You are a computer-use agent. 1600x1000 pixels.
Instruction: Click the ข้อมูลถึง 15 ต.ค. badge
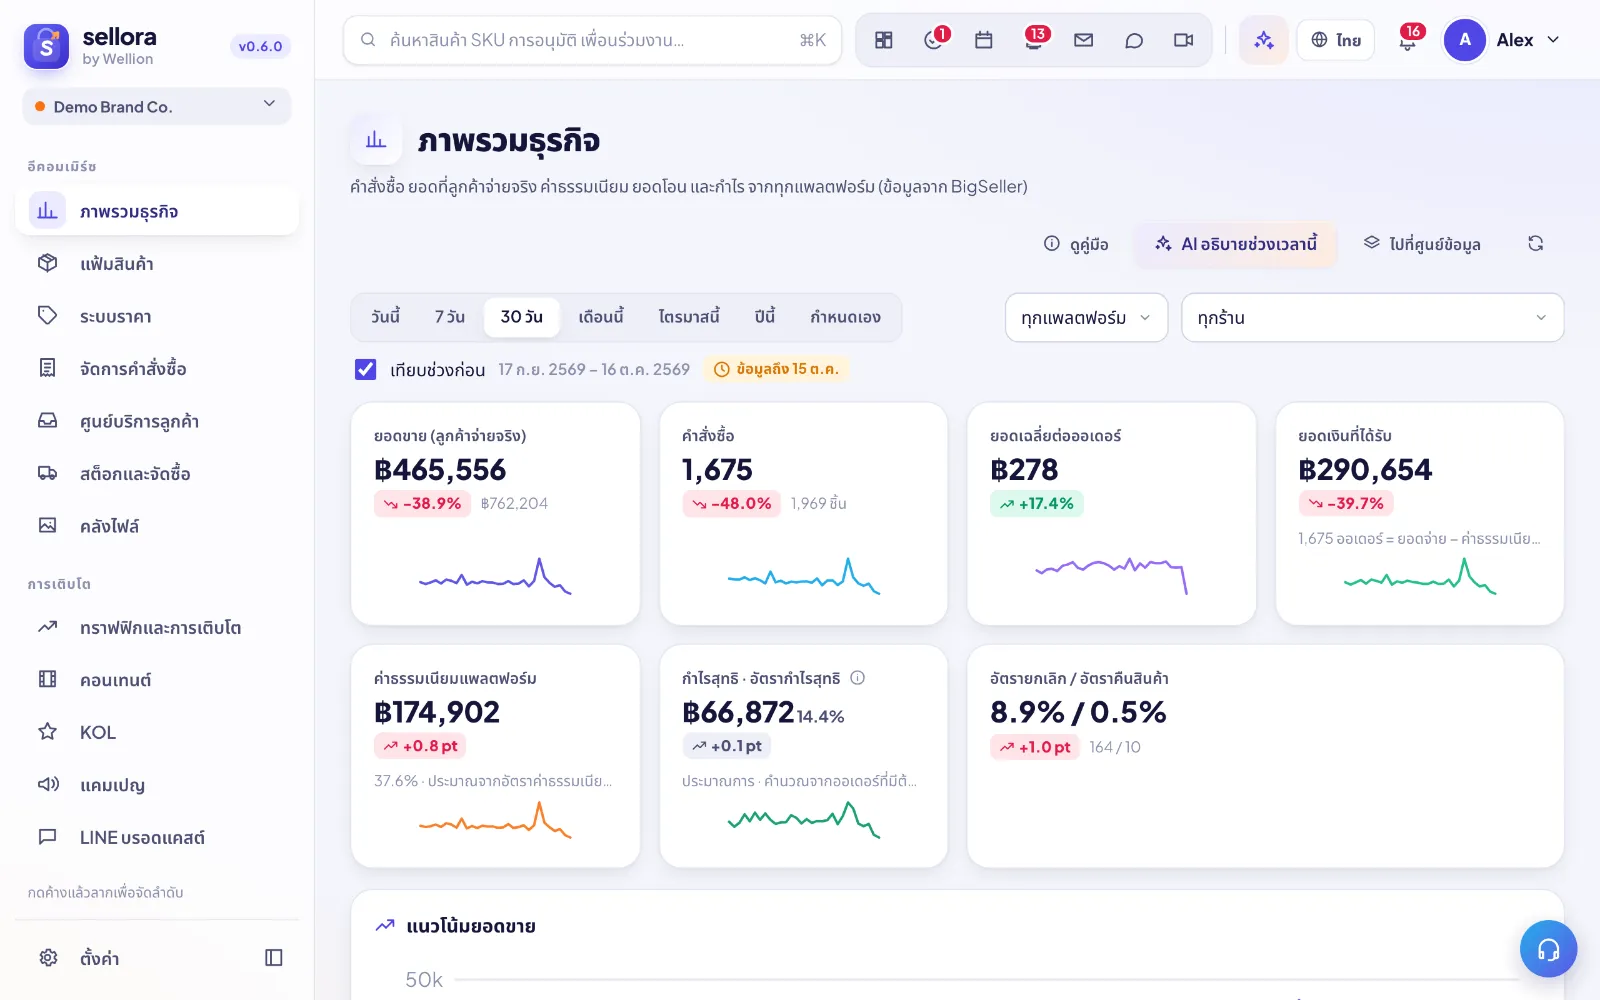[777, 369]
